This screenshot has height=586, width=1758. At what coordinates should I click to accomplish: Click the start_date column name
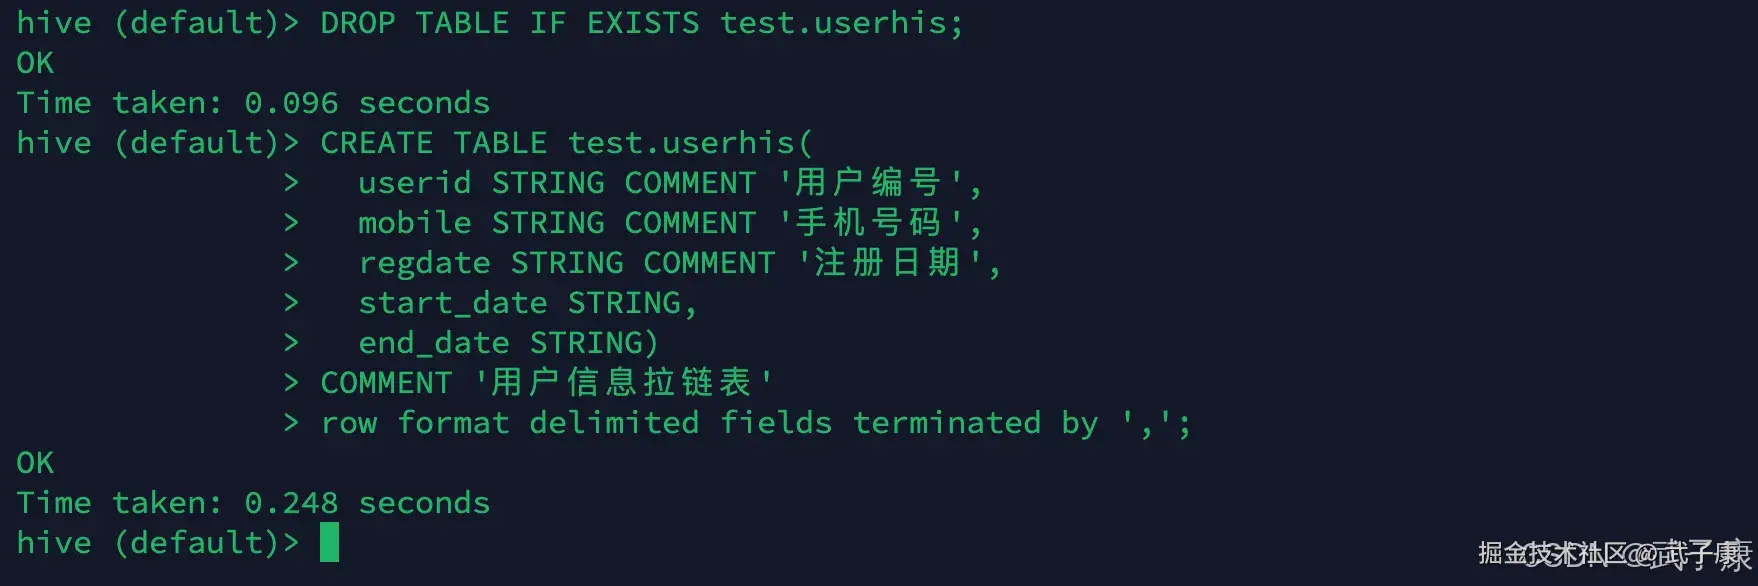452,303
